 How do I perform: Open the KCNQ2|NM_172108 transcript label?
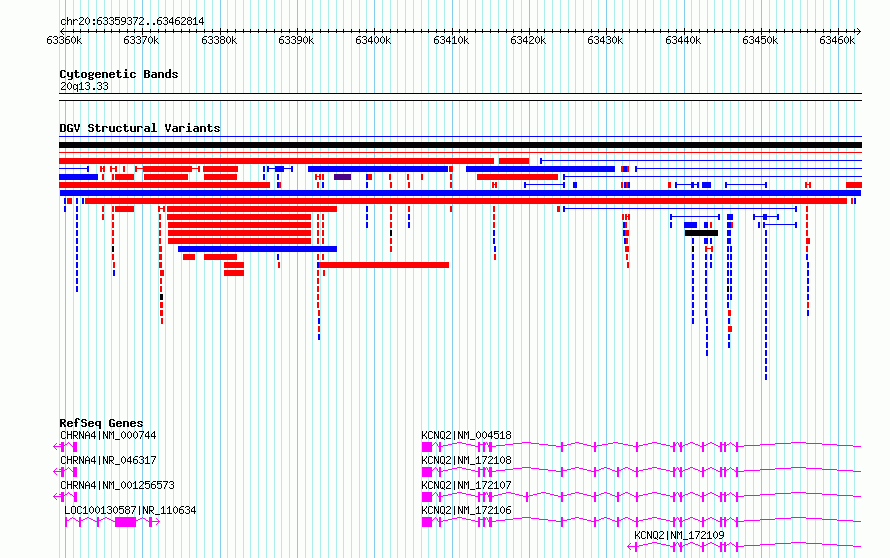(x=467, y=460)
